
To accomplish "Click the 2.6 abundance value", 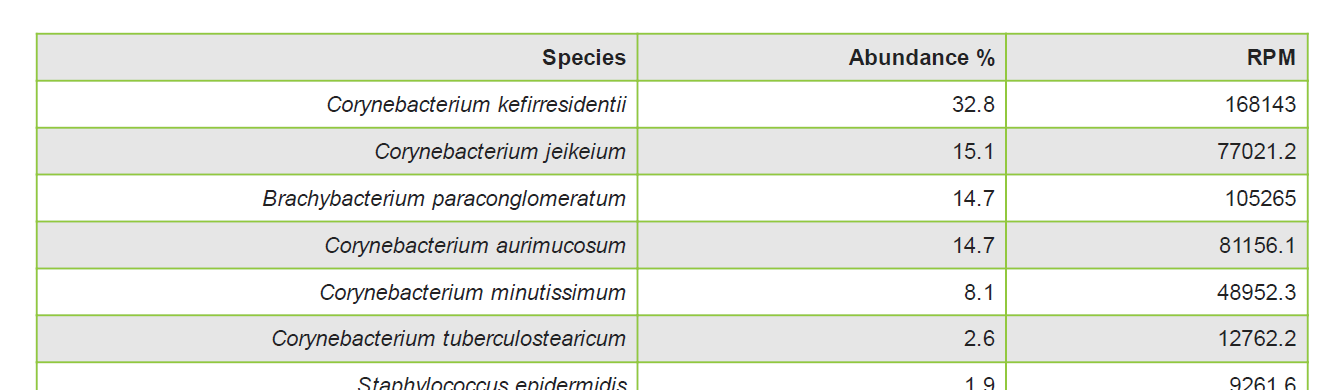I will [x=979, y=339].
